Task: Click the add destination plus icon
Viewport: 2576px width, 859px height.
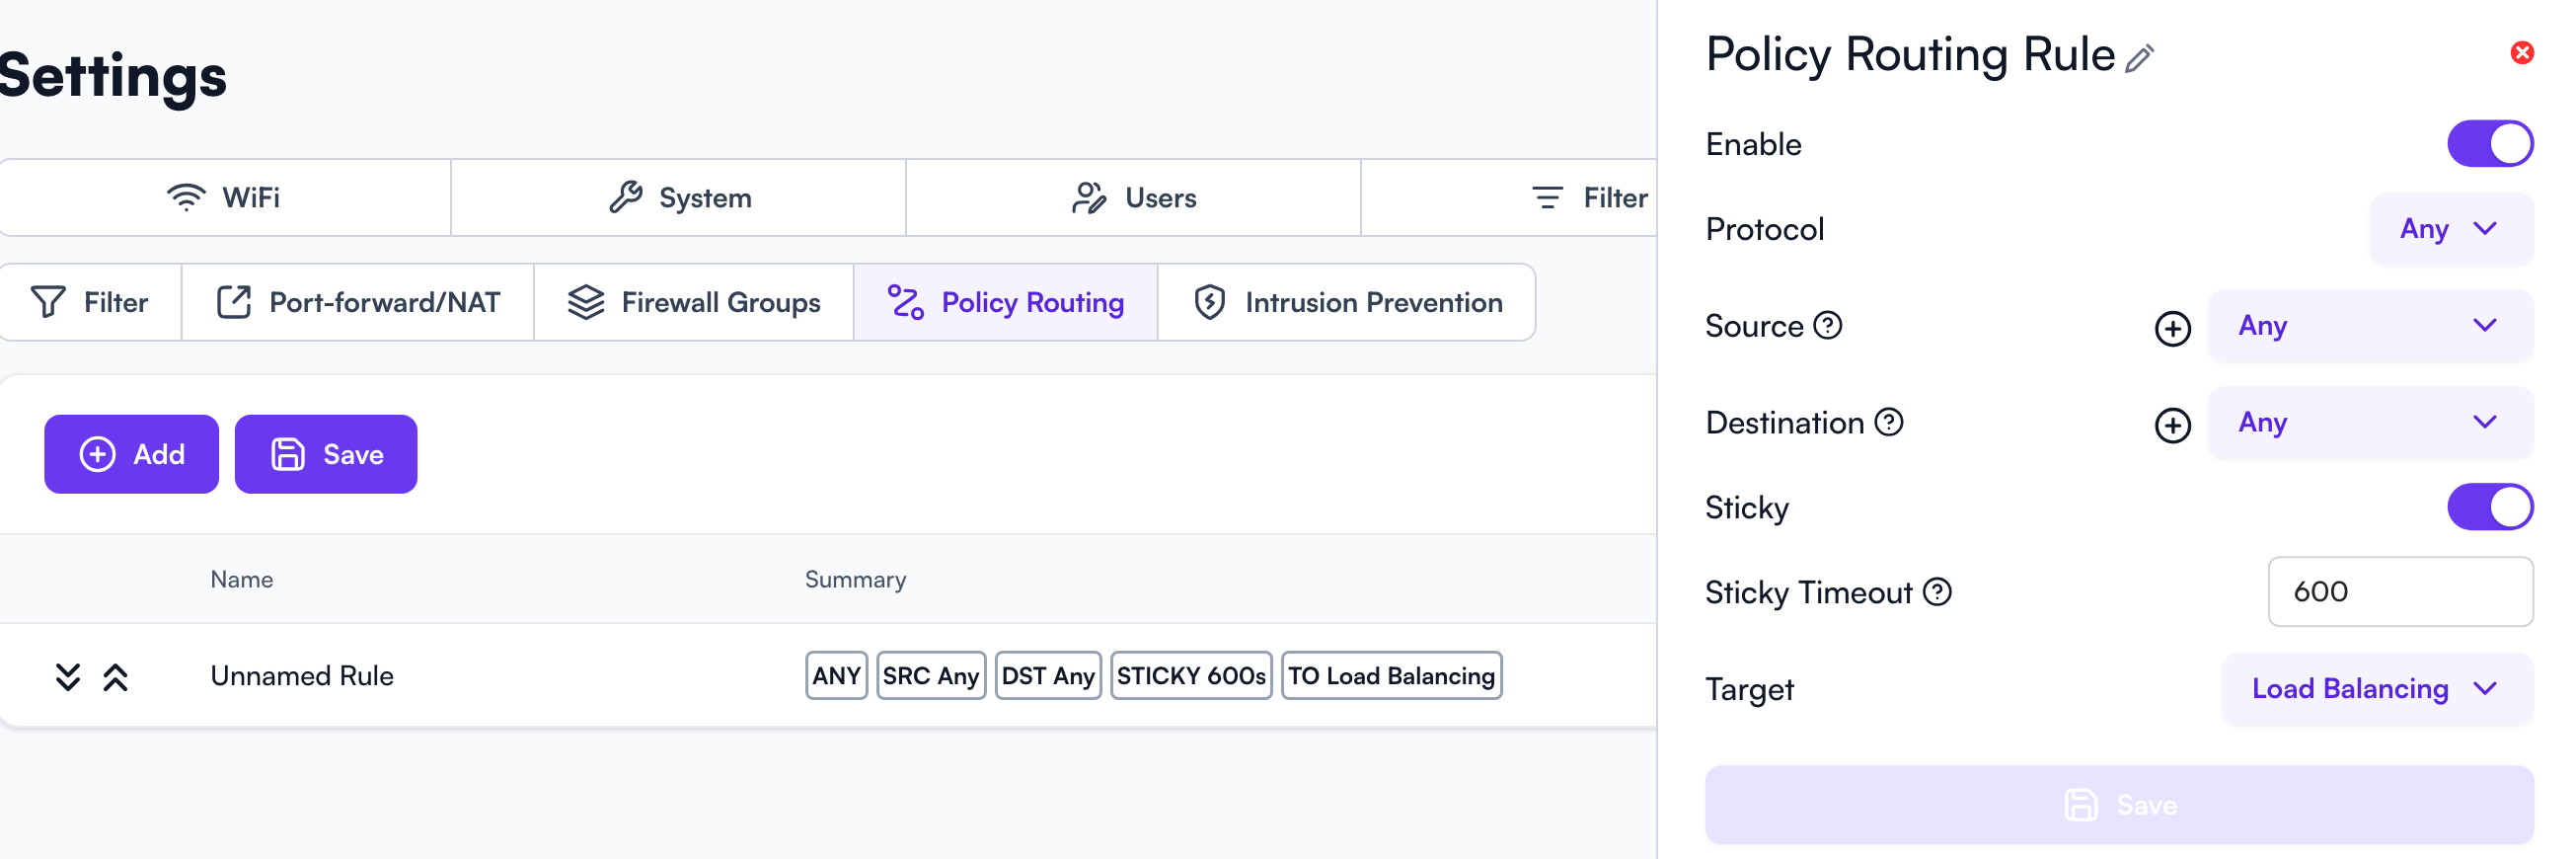Action: [2172, 425]
